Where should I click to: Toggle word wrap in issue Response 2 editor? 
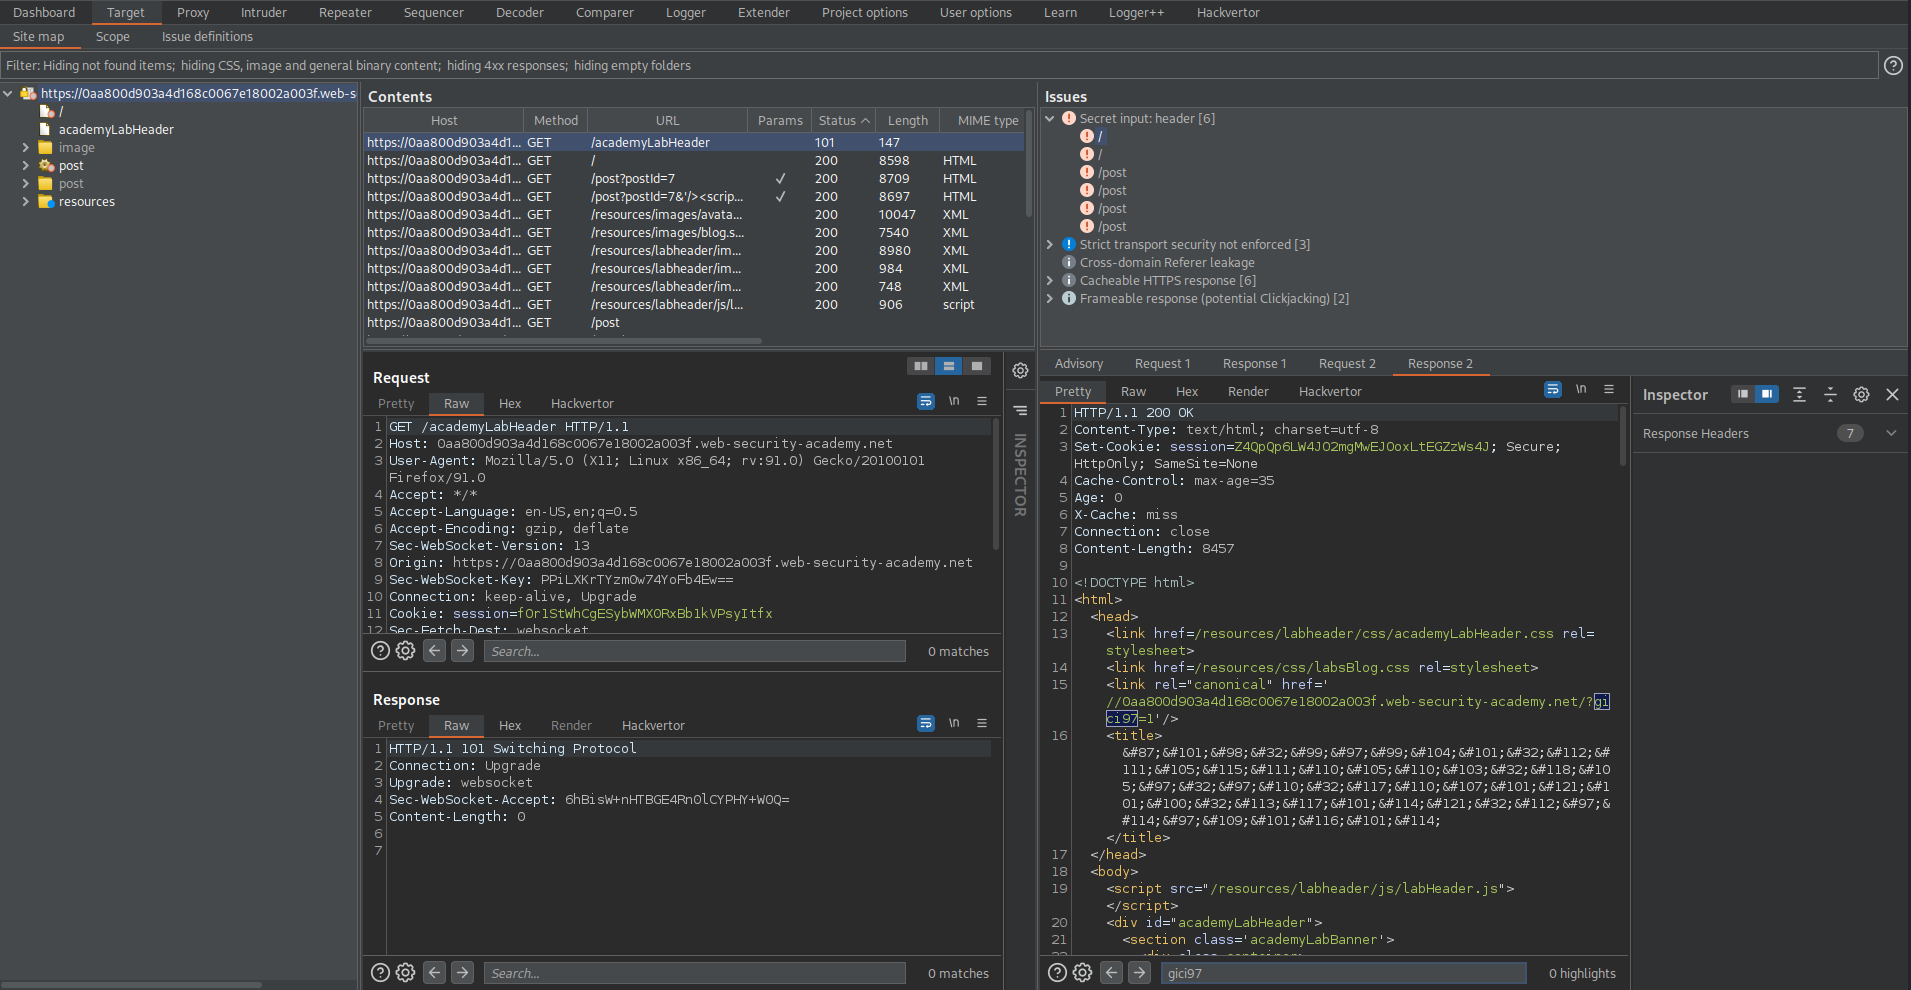tap(1553, 390)
